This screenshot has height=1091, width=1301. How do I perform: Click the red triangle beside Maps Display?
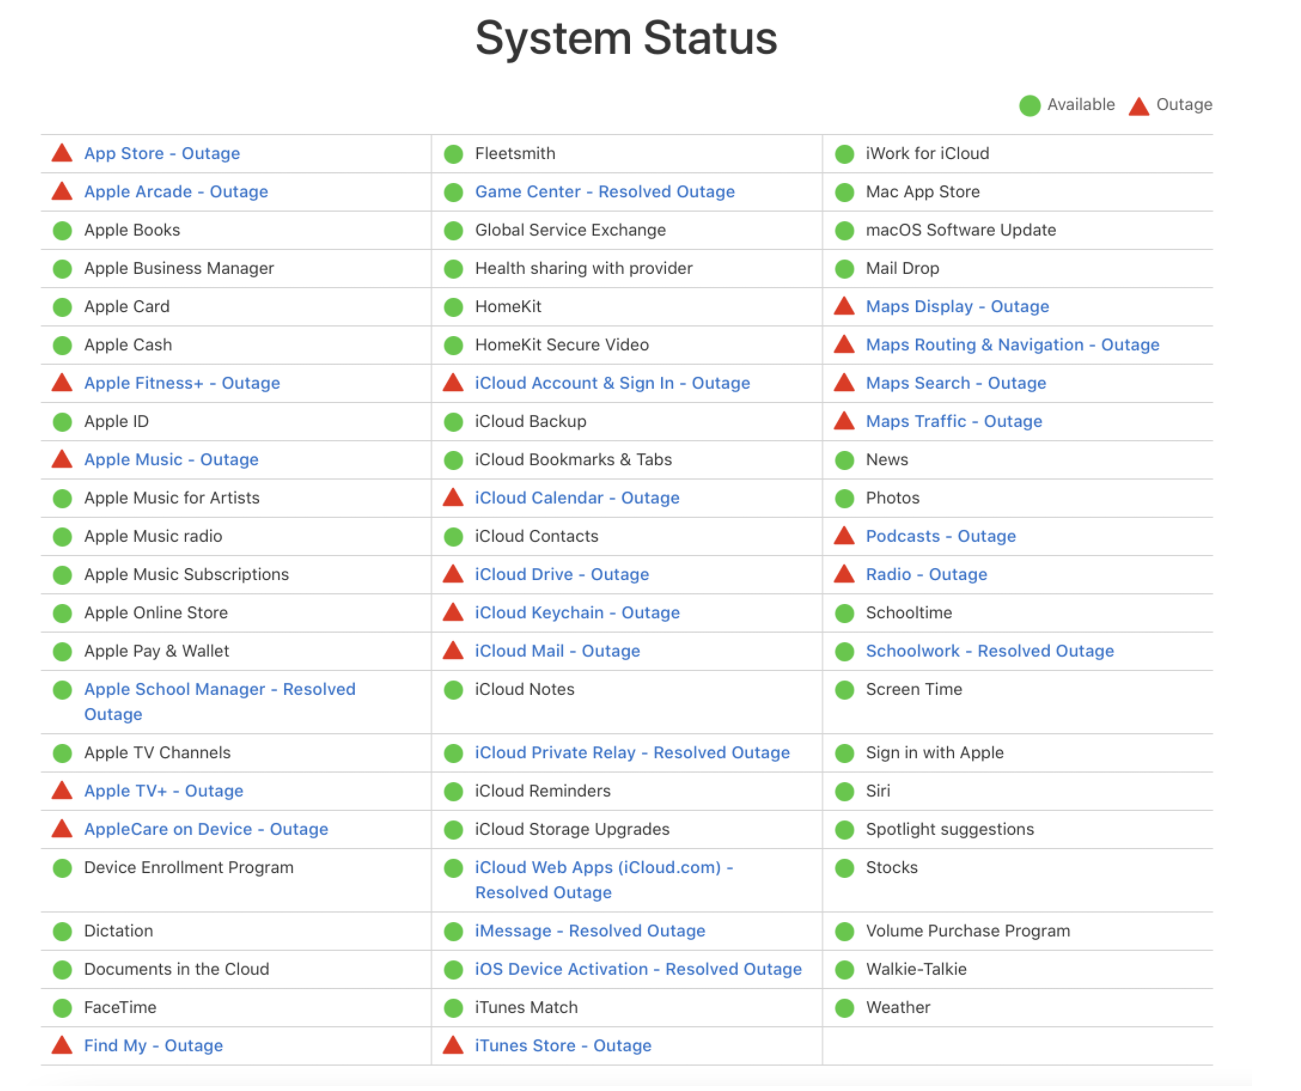(844, 306)
